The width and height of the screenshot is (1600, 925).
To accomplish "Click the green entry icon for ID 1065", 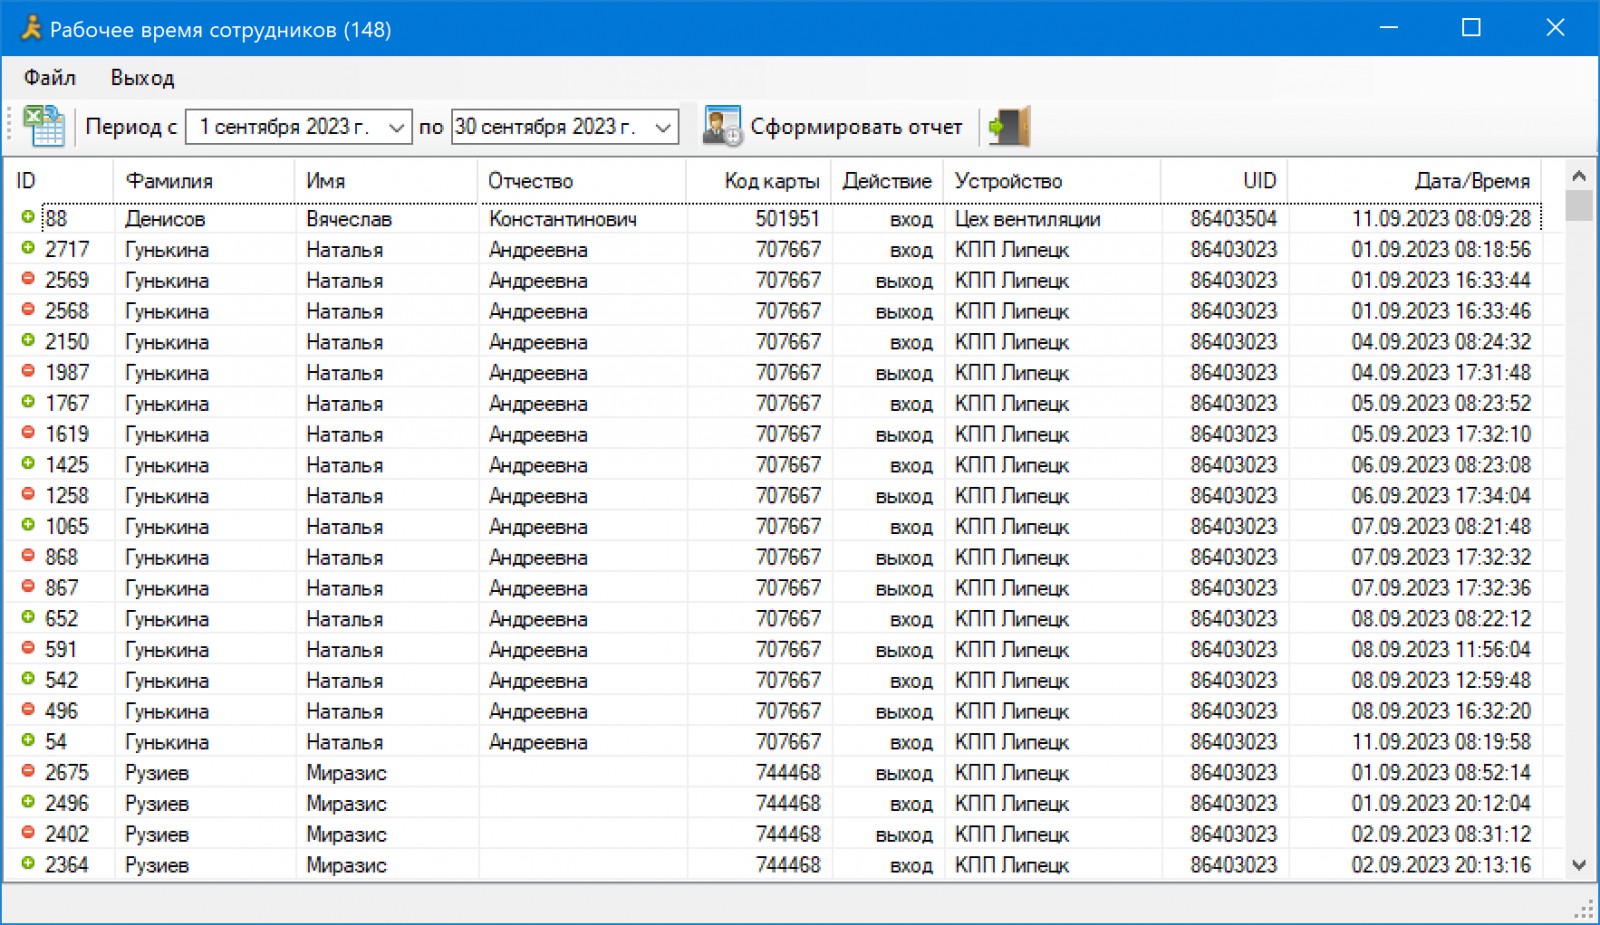I will point(28,525).
